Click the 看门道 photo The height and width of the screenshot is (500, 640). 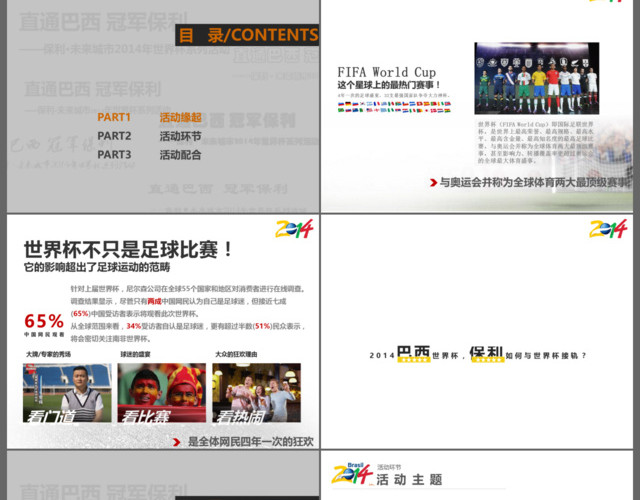67,393
